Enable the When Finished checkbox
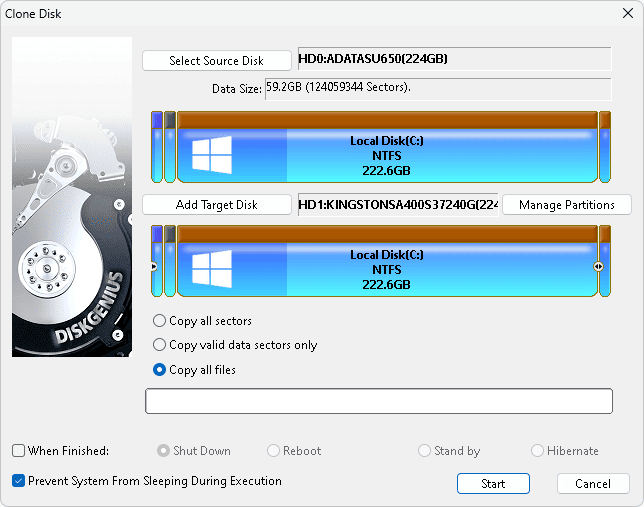Viewport: 644px width, 507px height. (x=19, y=451)
